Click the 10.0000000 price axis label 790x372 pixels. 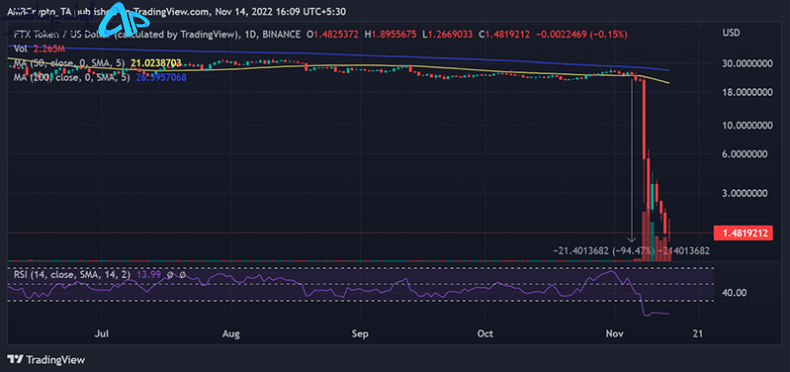coord(747,125)
